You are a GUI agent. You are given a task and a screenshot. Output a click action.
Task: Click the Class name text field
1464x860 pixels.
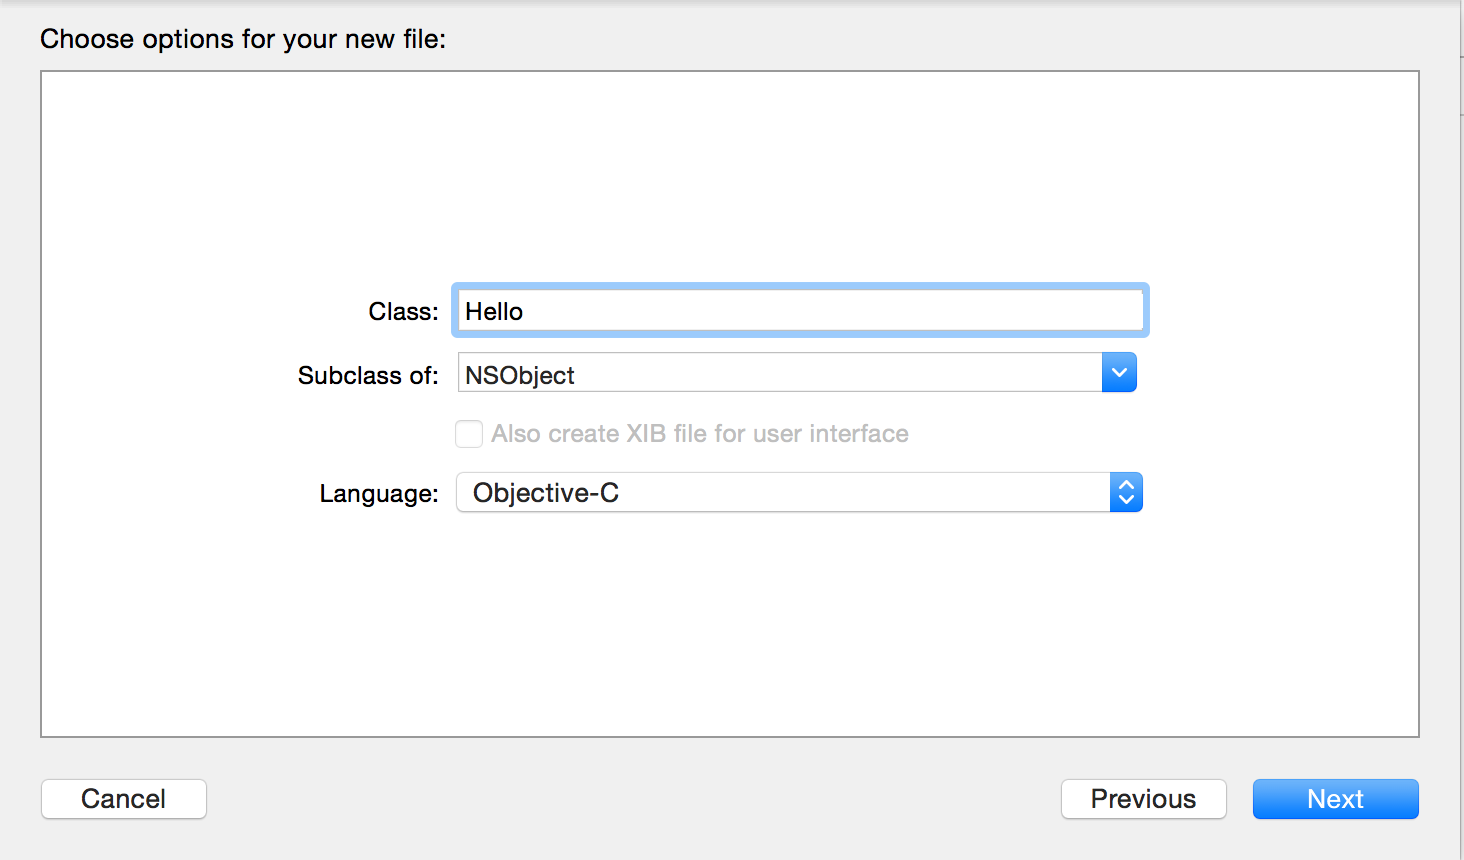click(800, 311)
